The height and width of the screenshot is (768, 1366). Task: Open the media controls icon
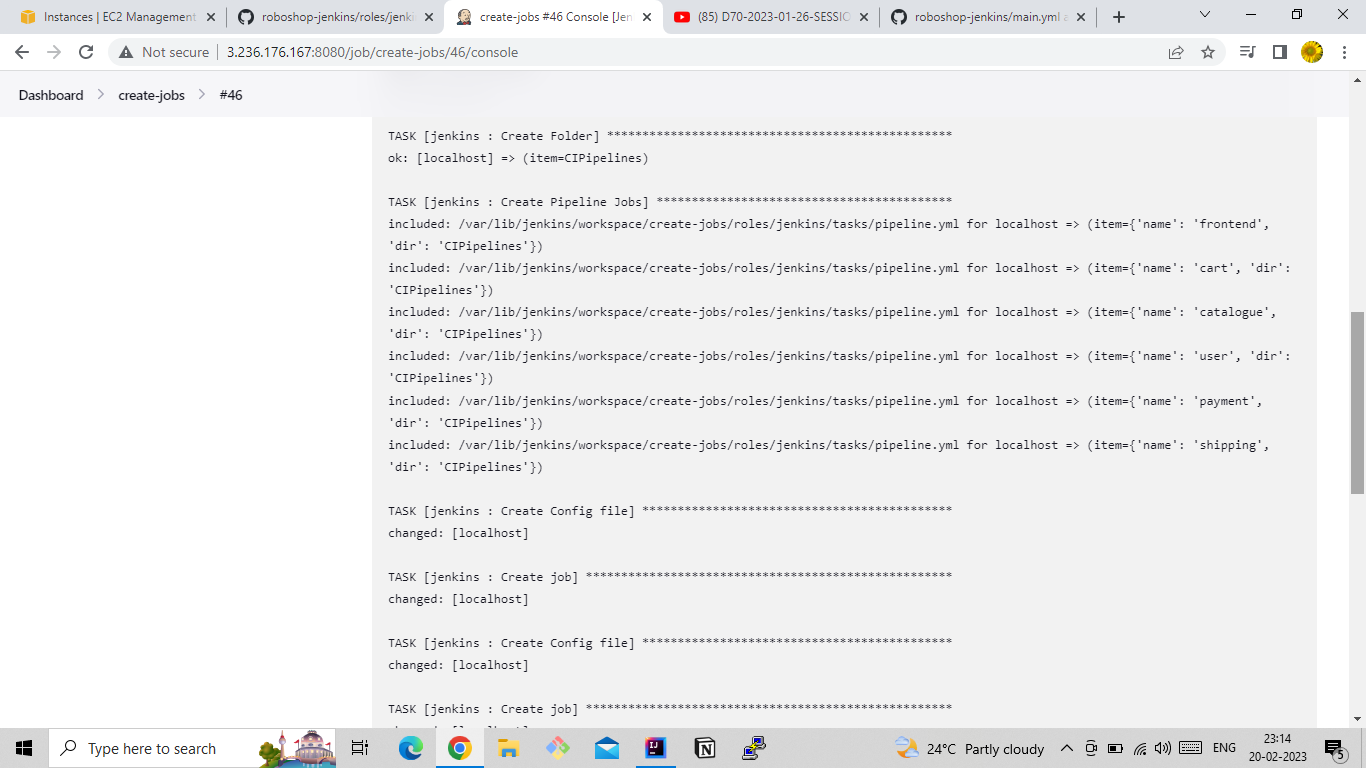[1247, 52]
